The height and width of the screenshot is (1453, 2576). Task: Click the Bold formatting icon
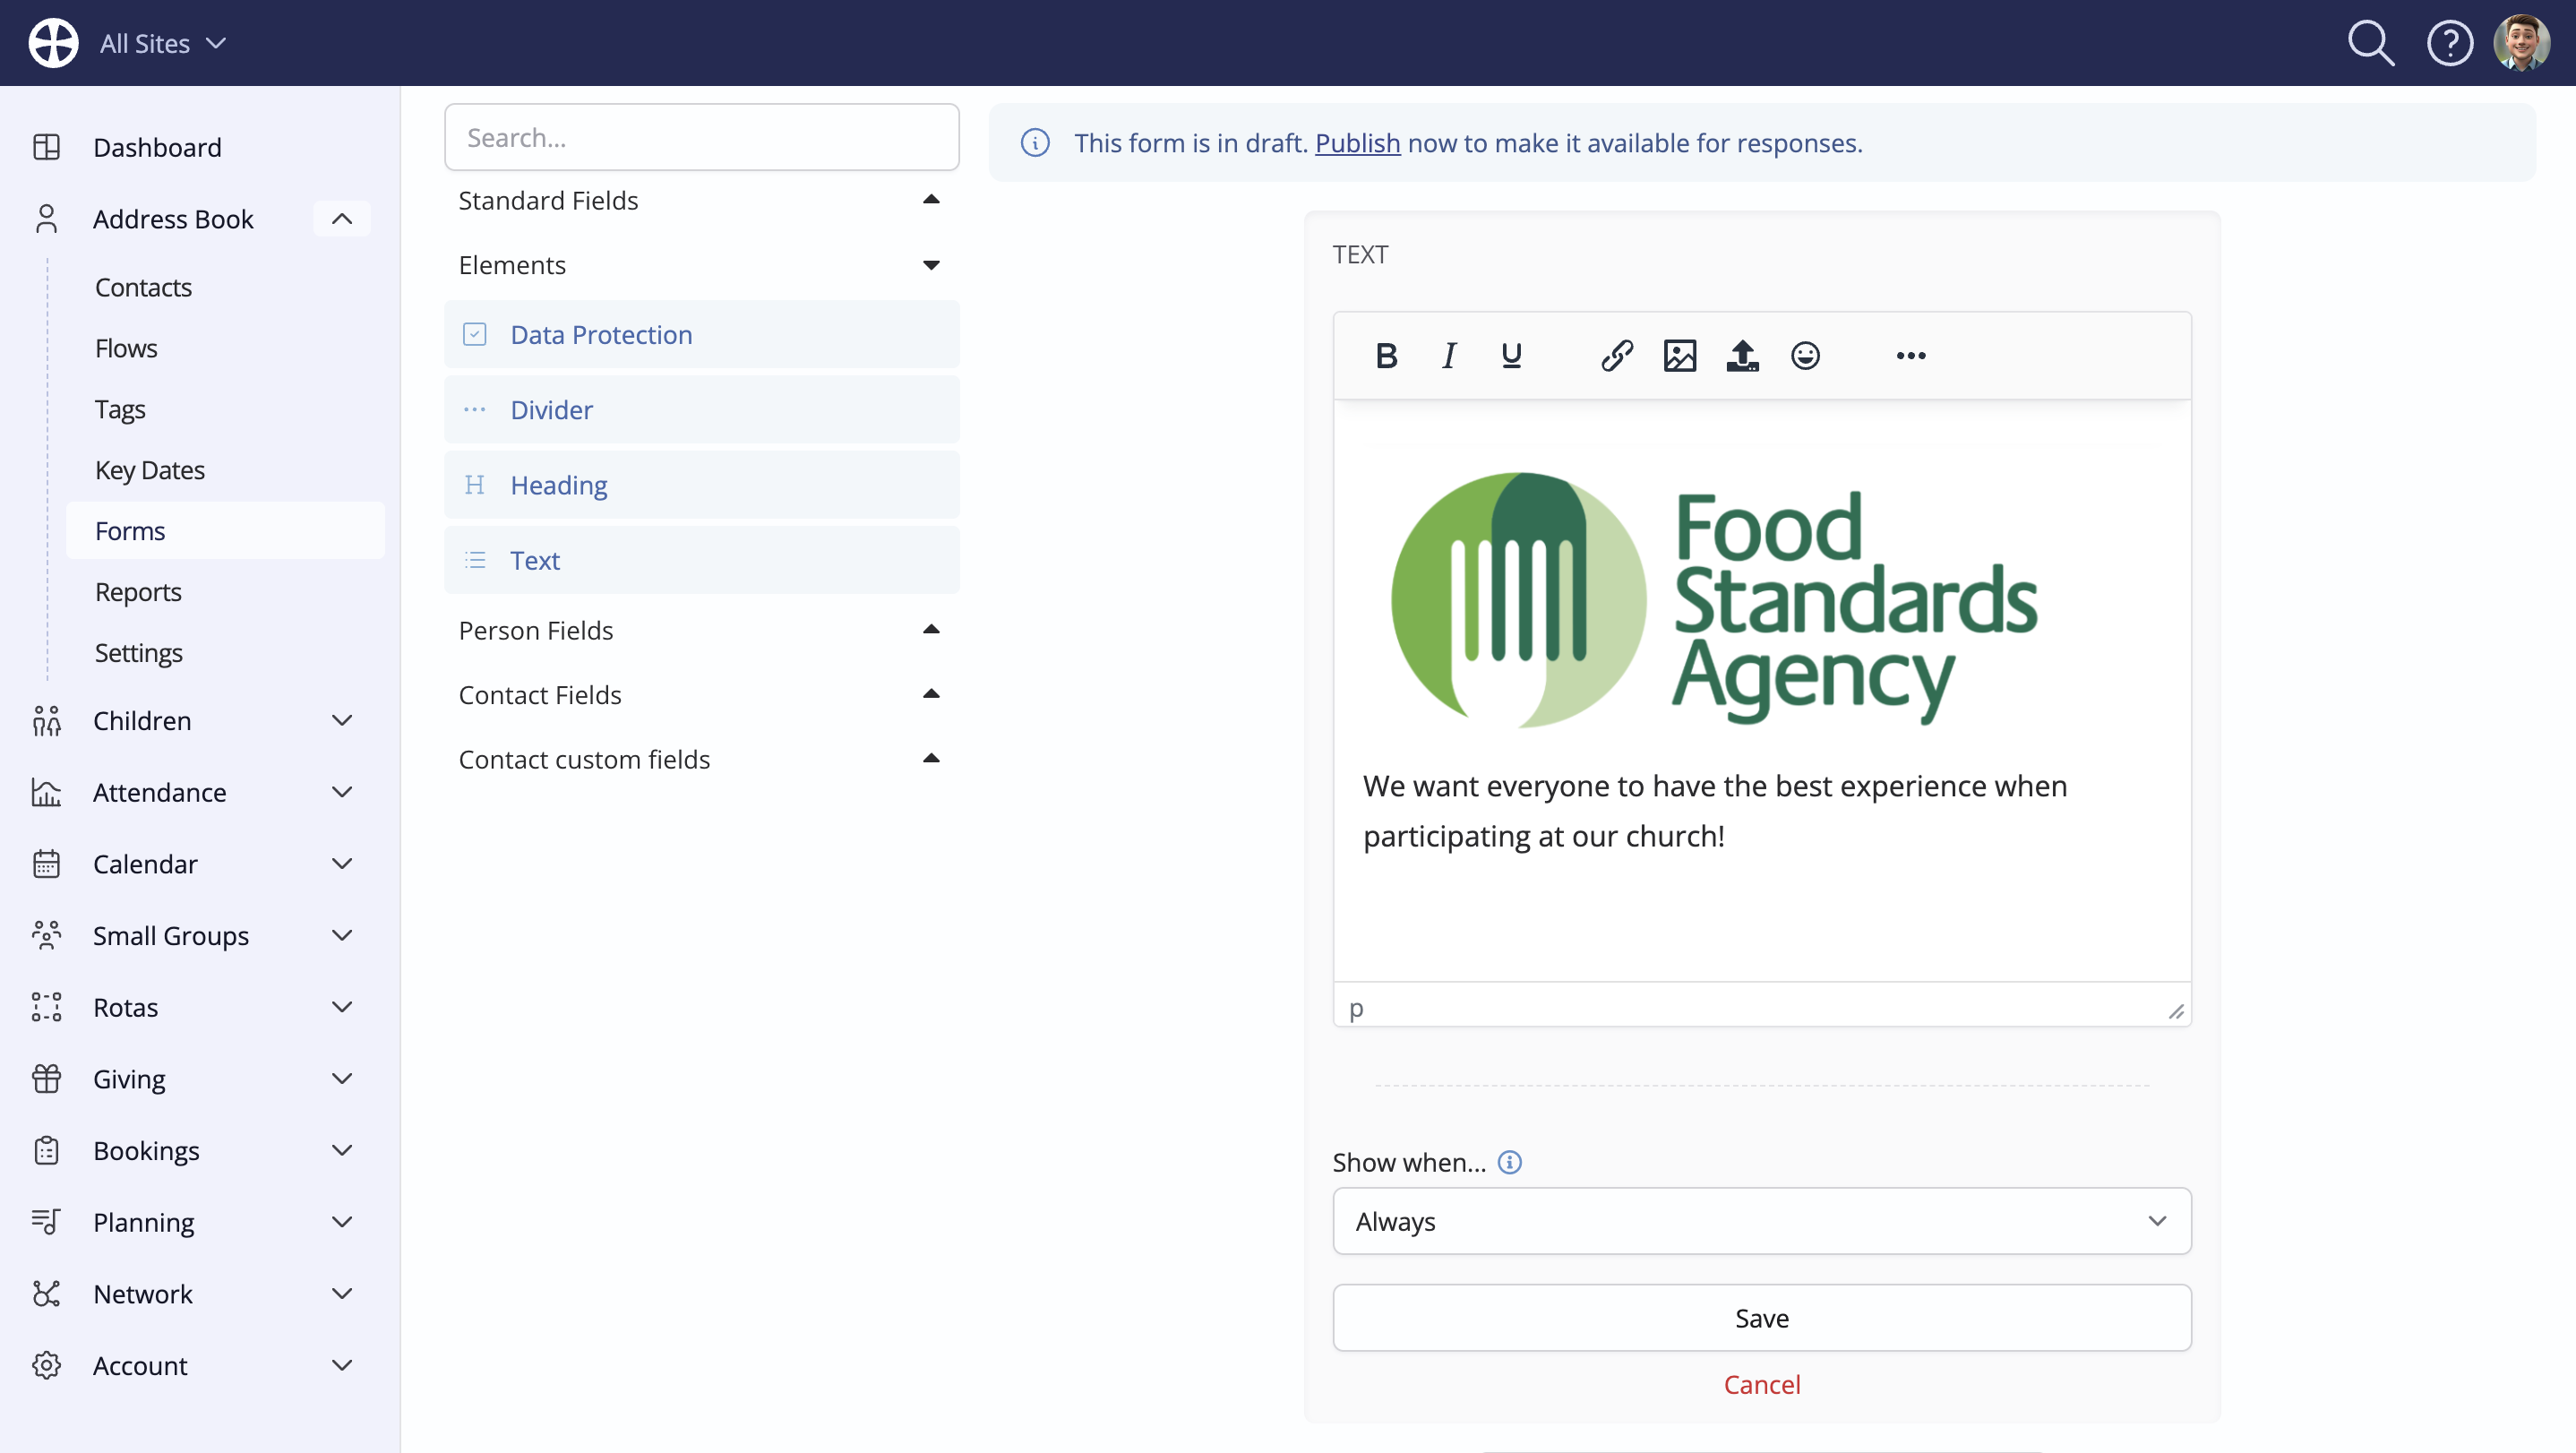pos(1386,356)
